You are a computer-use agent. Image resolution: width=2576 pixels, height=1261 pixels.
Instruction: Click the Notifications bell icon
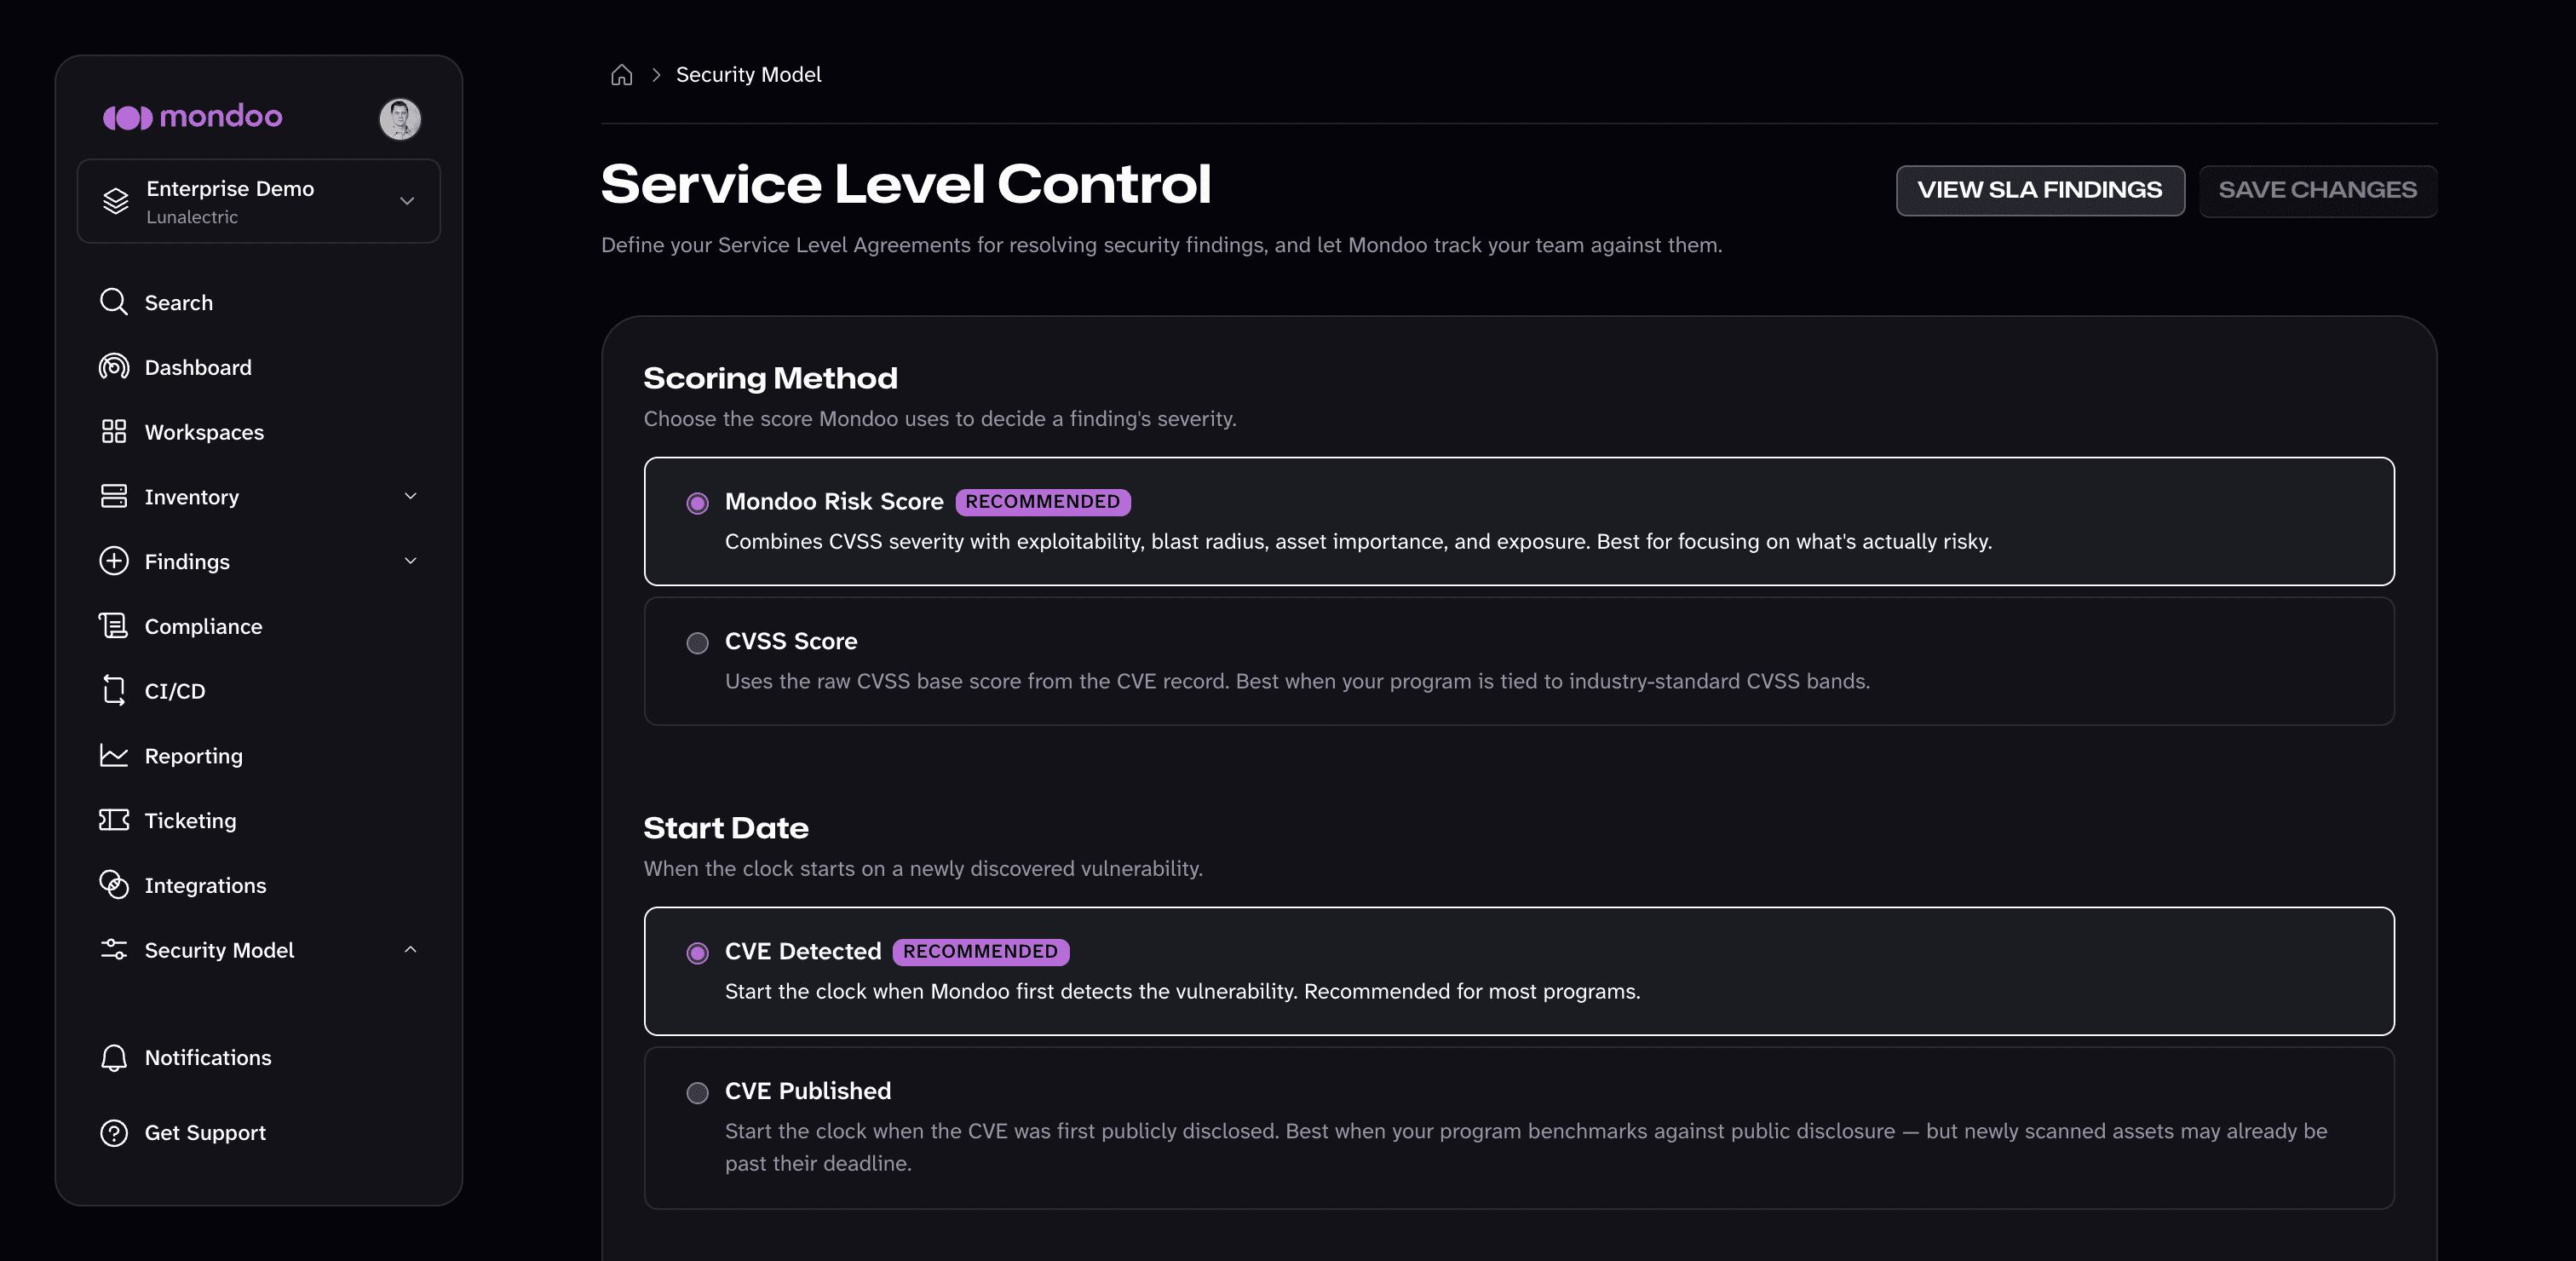[x=114, y=1058]
